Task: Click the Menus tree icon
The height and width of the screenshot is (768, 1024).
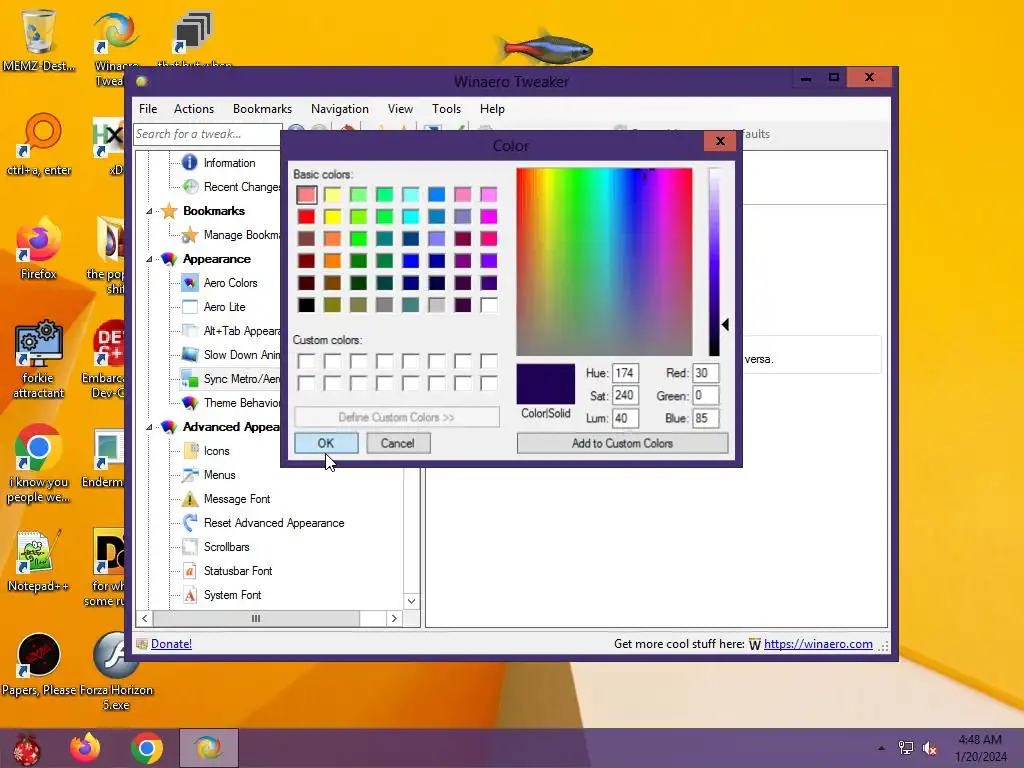Action: pyautogui.click(x=189, y=475)
